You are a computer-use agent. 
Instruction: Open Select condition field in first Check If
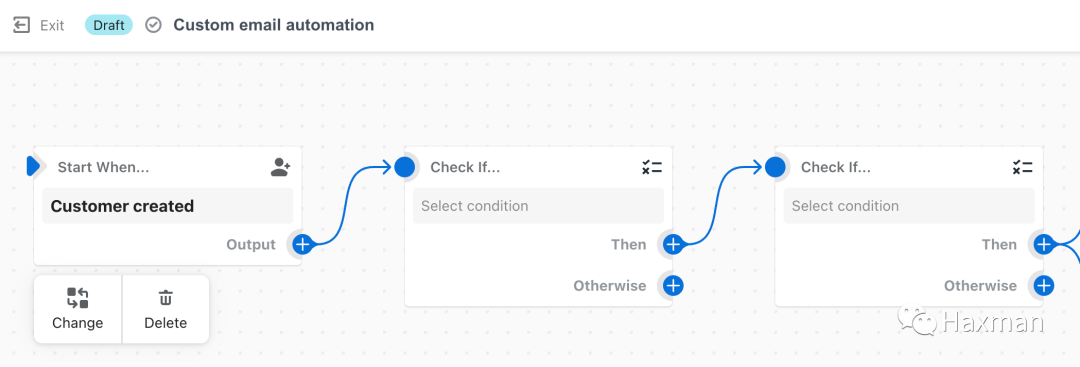538,206
